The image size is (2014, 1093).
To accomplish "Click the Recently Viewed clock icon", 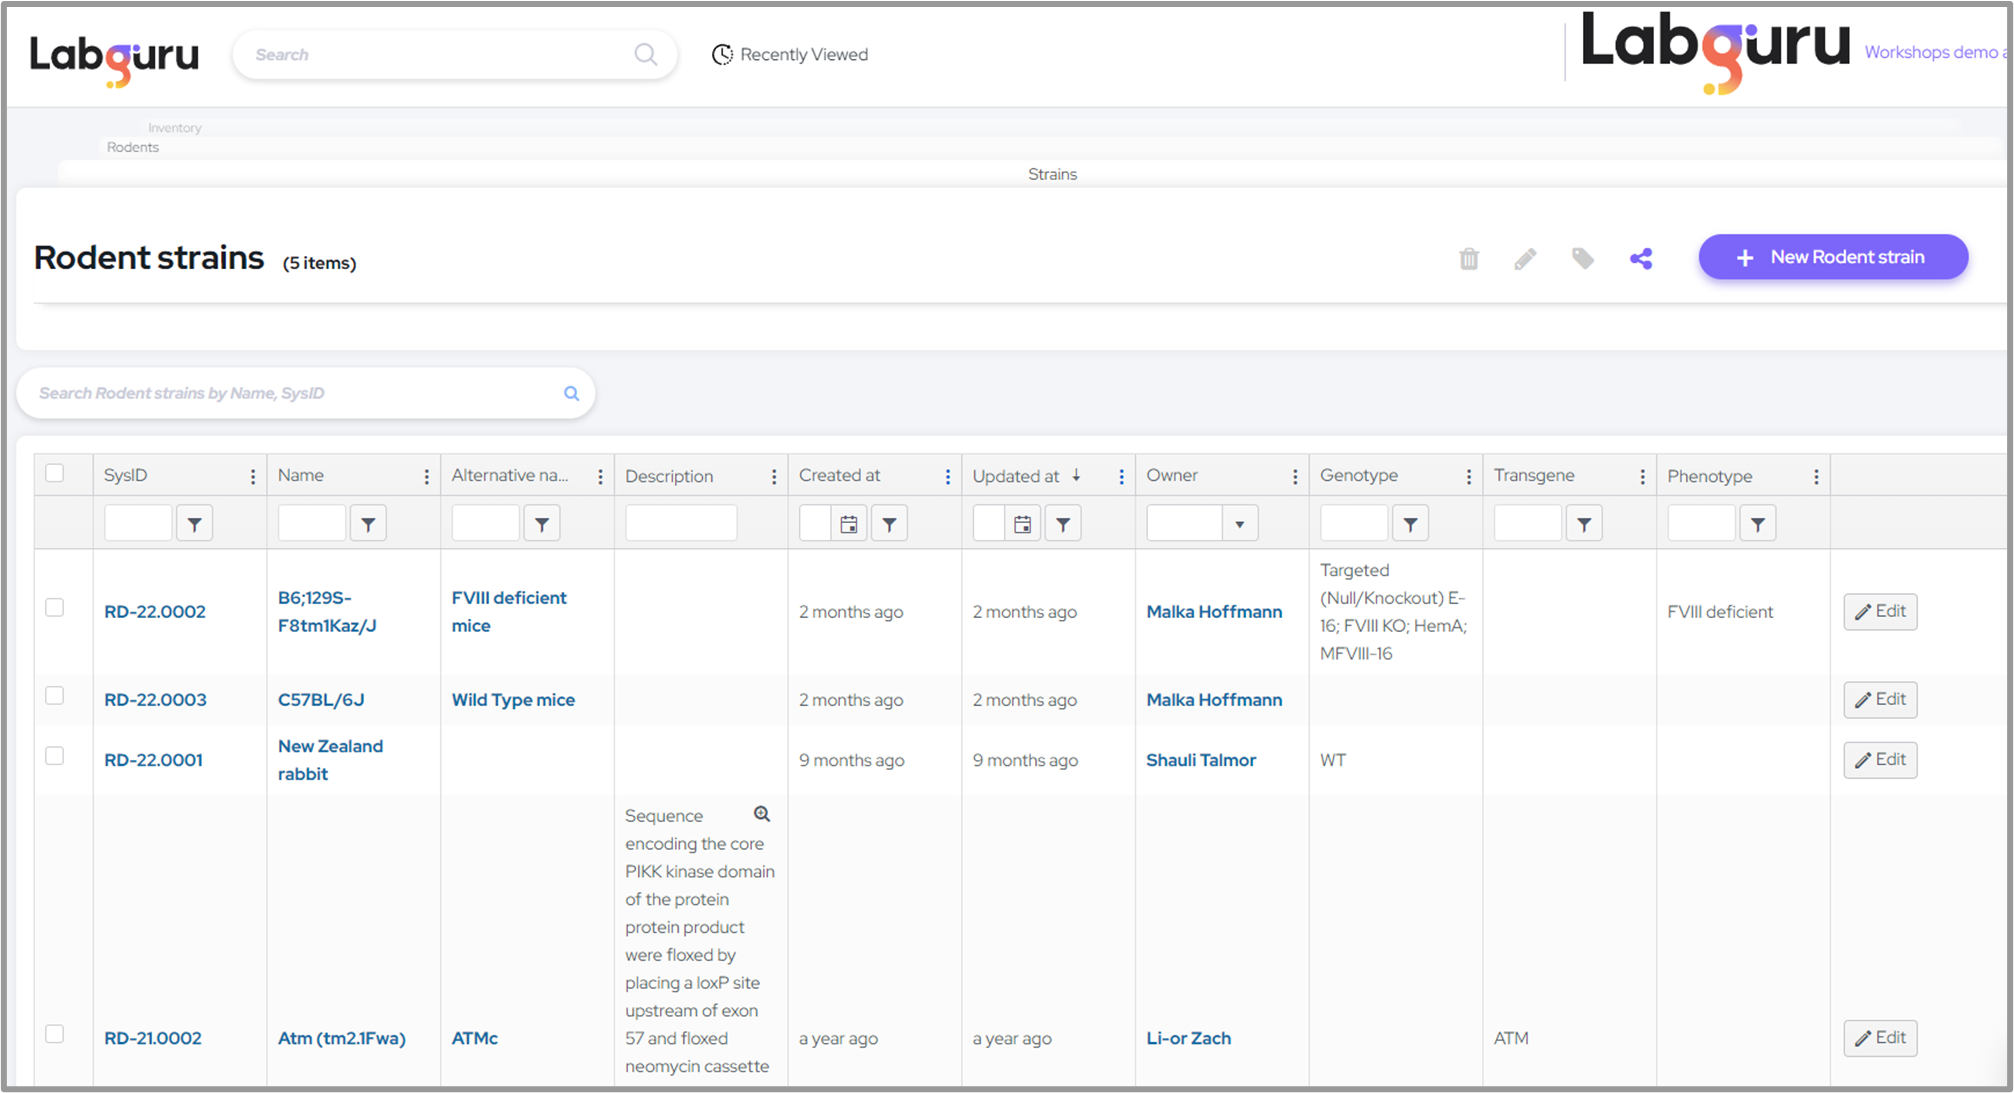I will point(722,55).
